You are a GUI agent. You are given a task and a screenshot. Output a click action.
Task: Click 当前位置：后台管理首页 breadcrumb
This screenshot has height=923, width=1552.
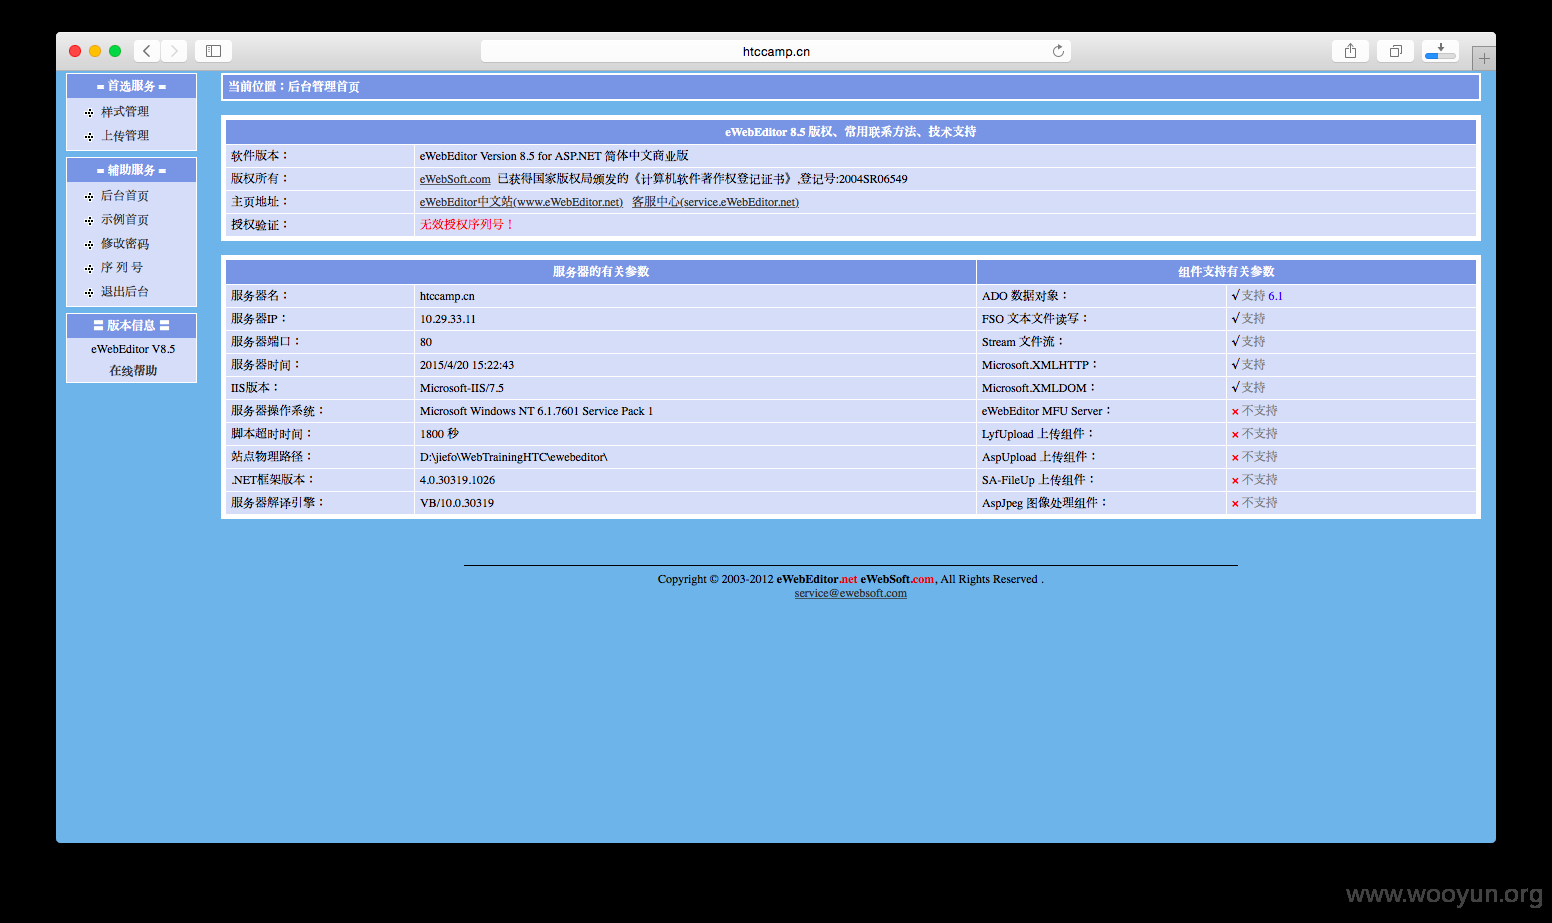coord(294,87)
